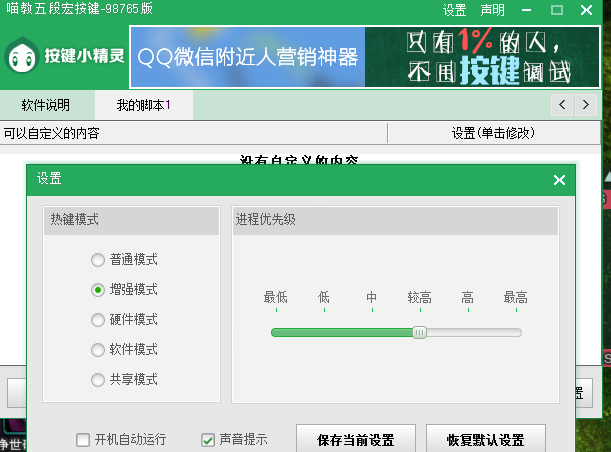Close the main 喵教五段宏按键 window
611x452 pixels.
(586, 10)
